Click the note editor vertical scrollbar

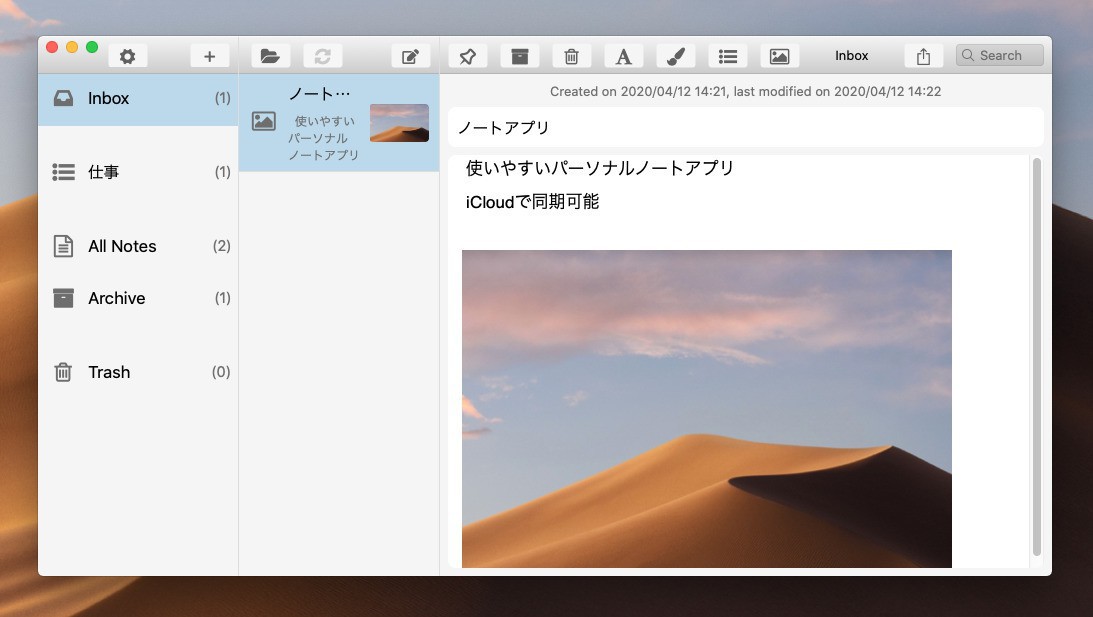(x=1036, y=355)
